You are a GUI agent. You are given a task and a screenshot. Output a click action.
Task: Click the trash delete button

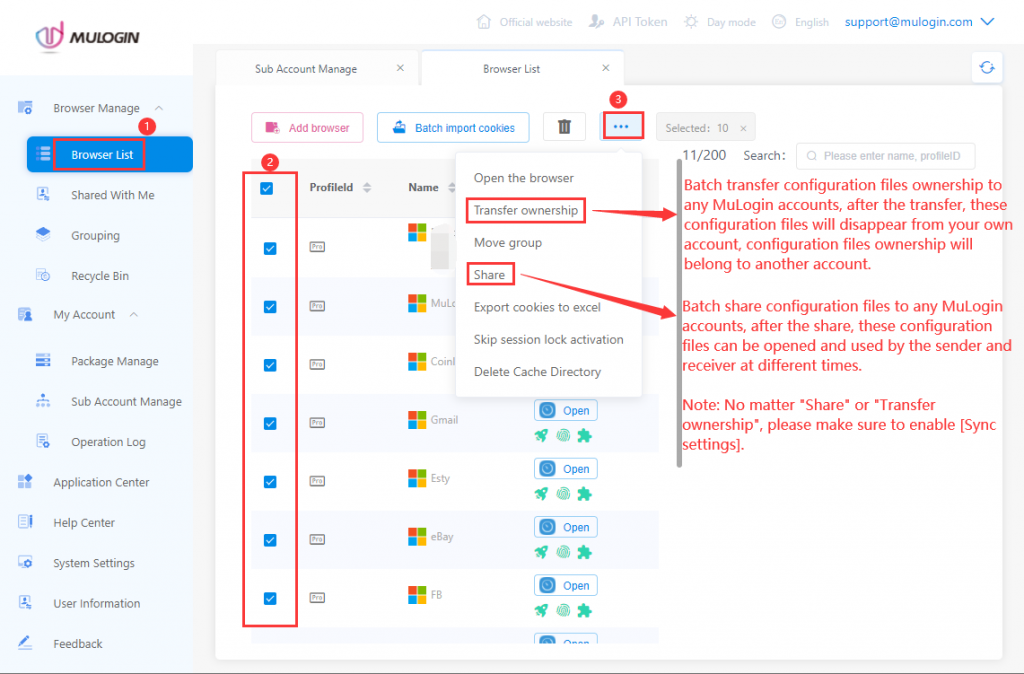(x=564, y=127)
